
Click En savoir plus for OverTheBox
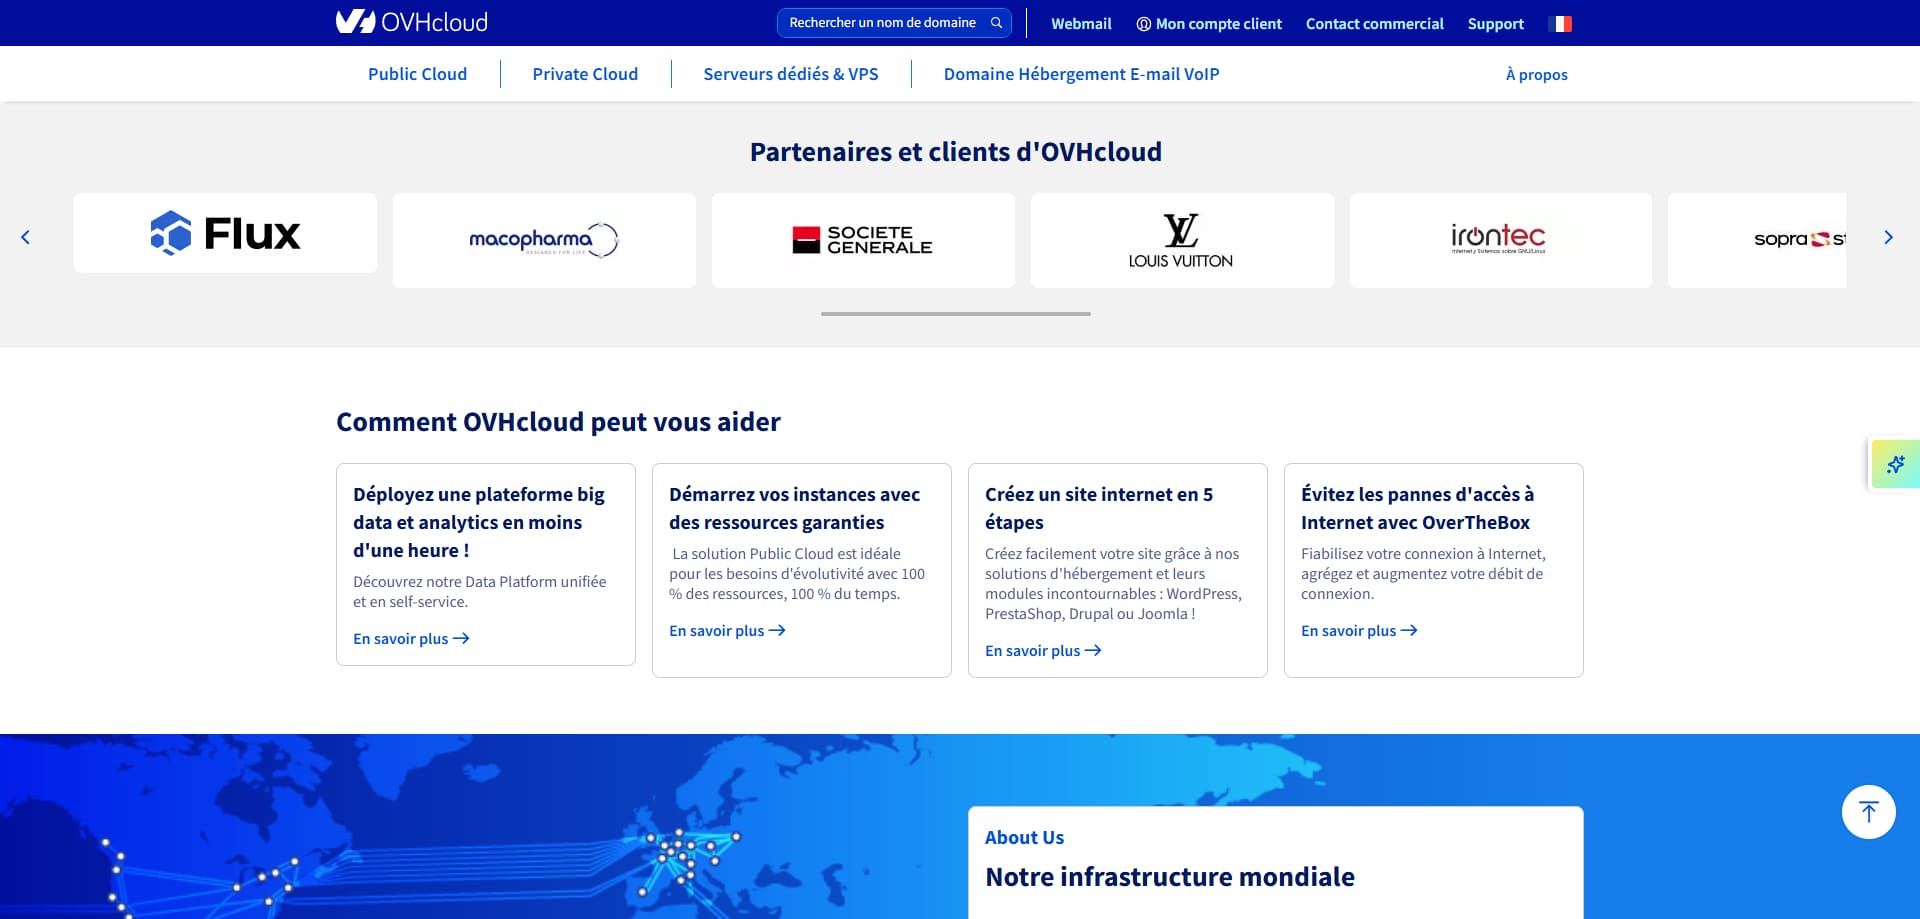click(1359, 631)
